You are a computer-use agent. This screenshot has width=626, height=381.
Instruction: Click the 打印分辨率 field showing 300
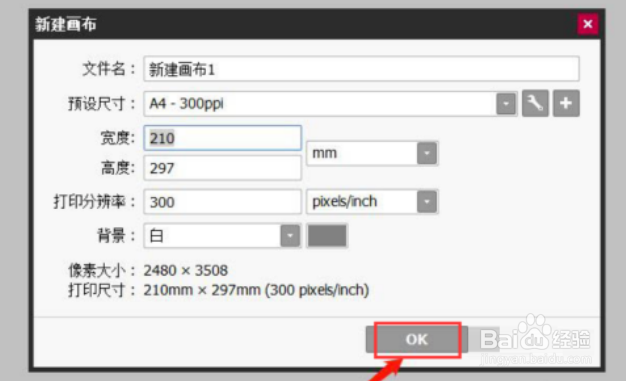click(222, 202)
